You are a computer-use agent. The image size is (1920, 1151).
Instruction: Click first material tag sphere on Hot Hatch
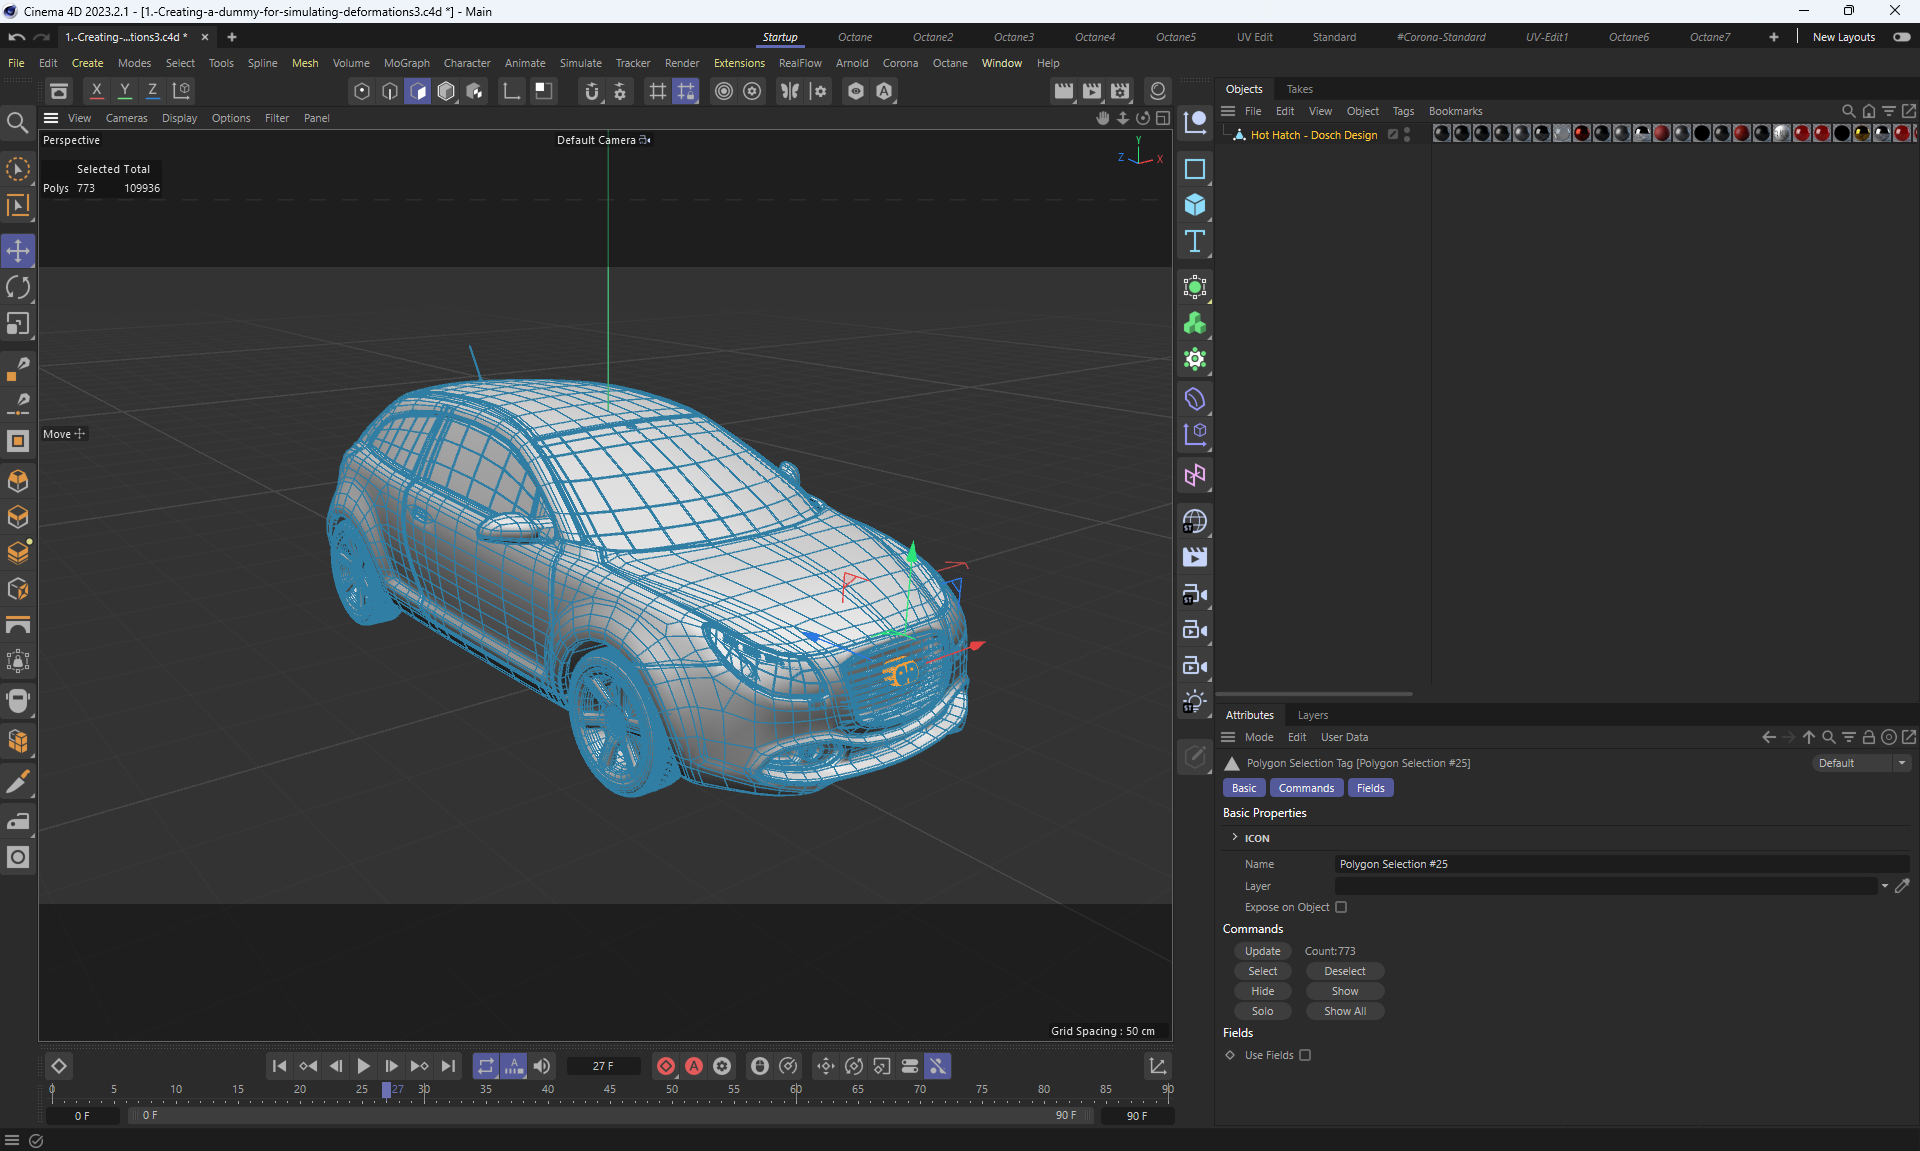click(x=1441, y=134)
